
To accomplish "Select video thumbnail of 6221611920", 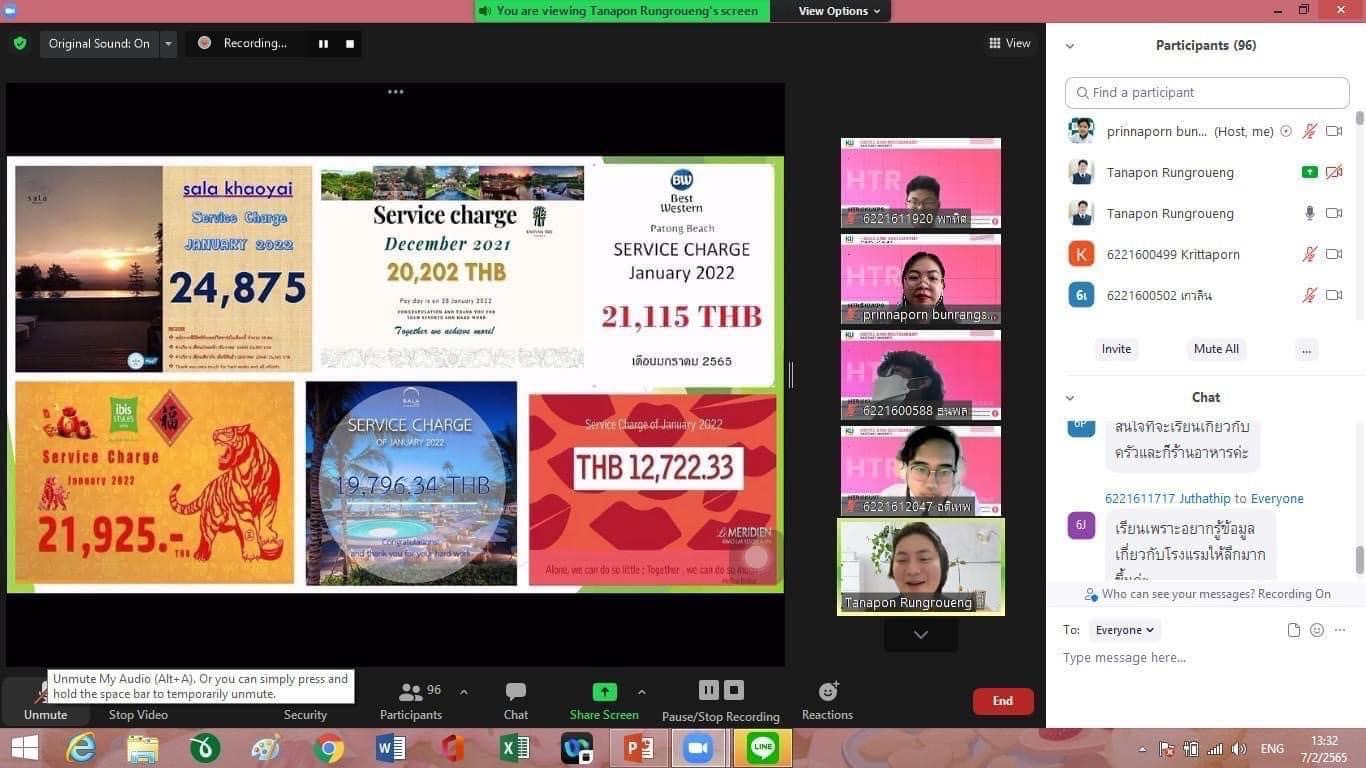I will click(921, 183).
